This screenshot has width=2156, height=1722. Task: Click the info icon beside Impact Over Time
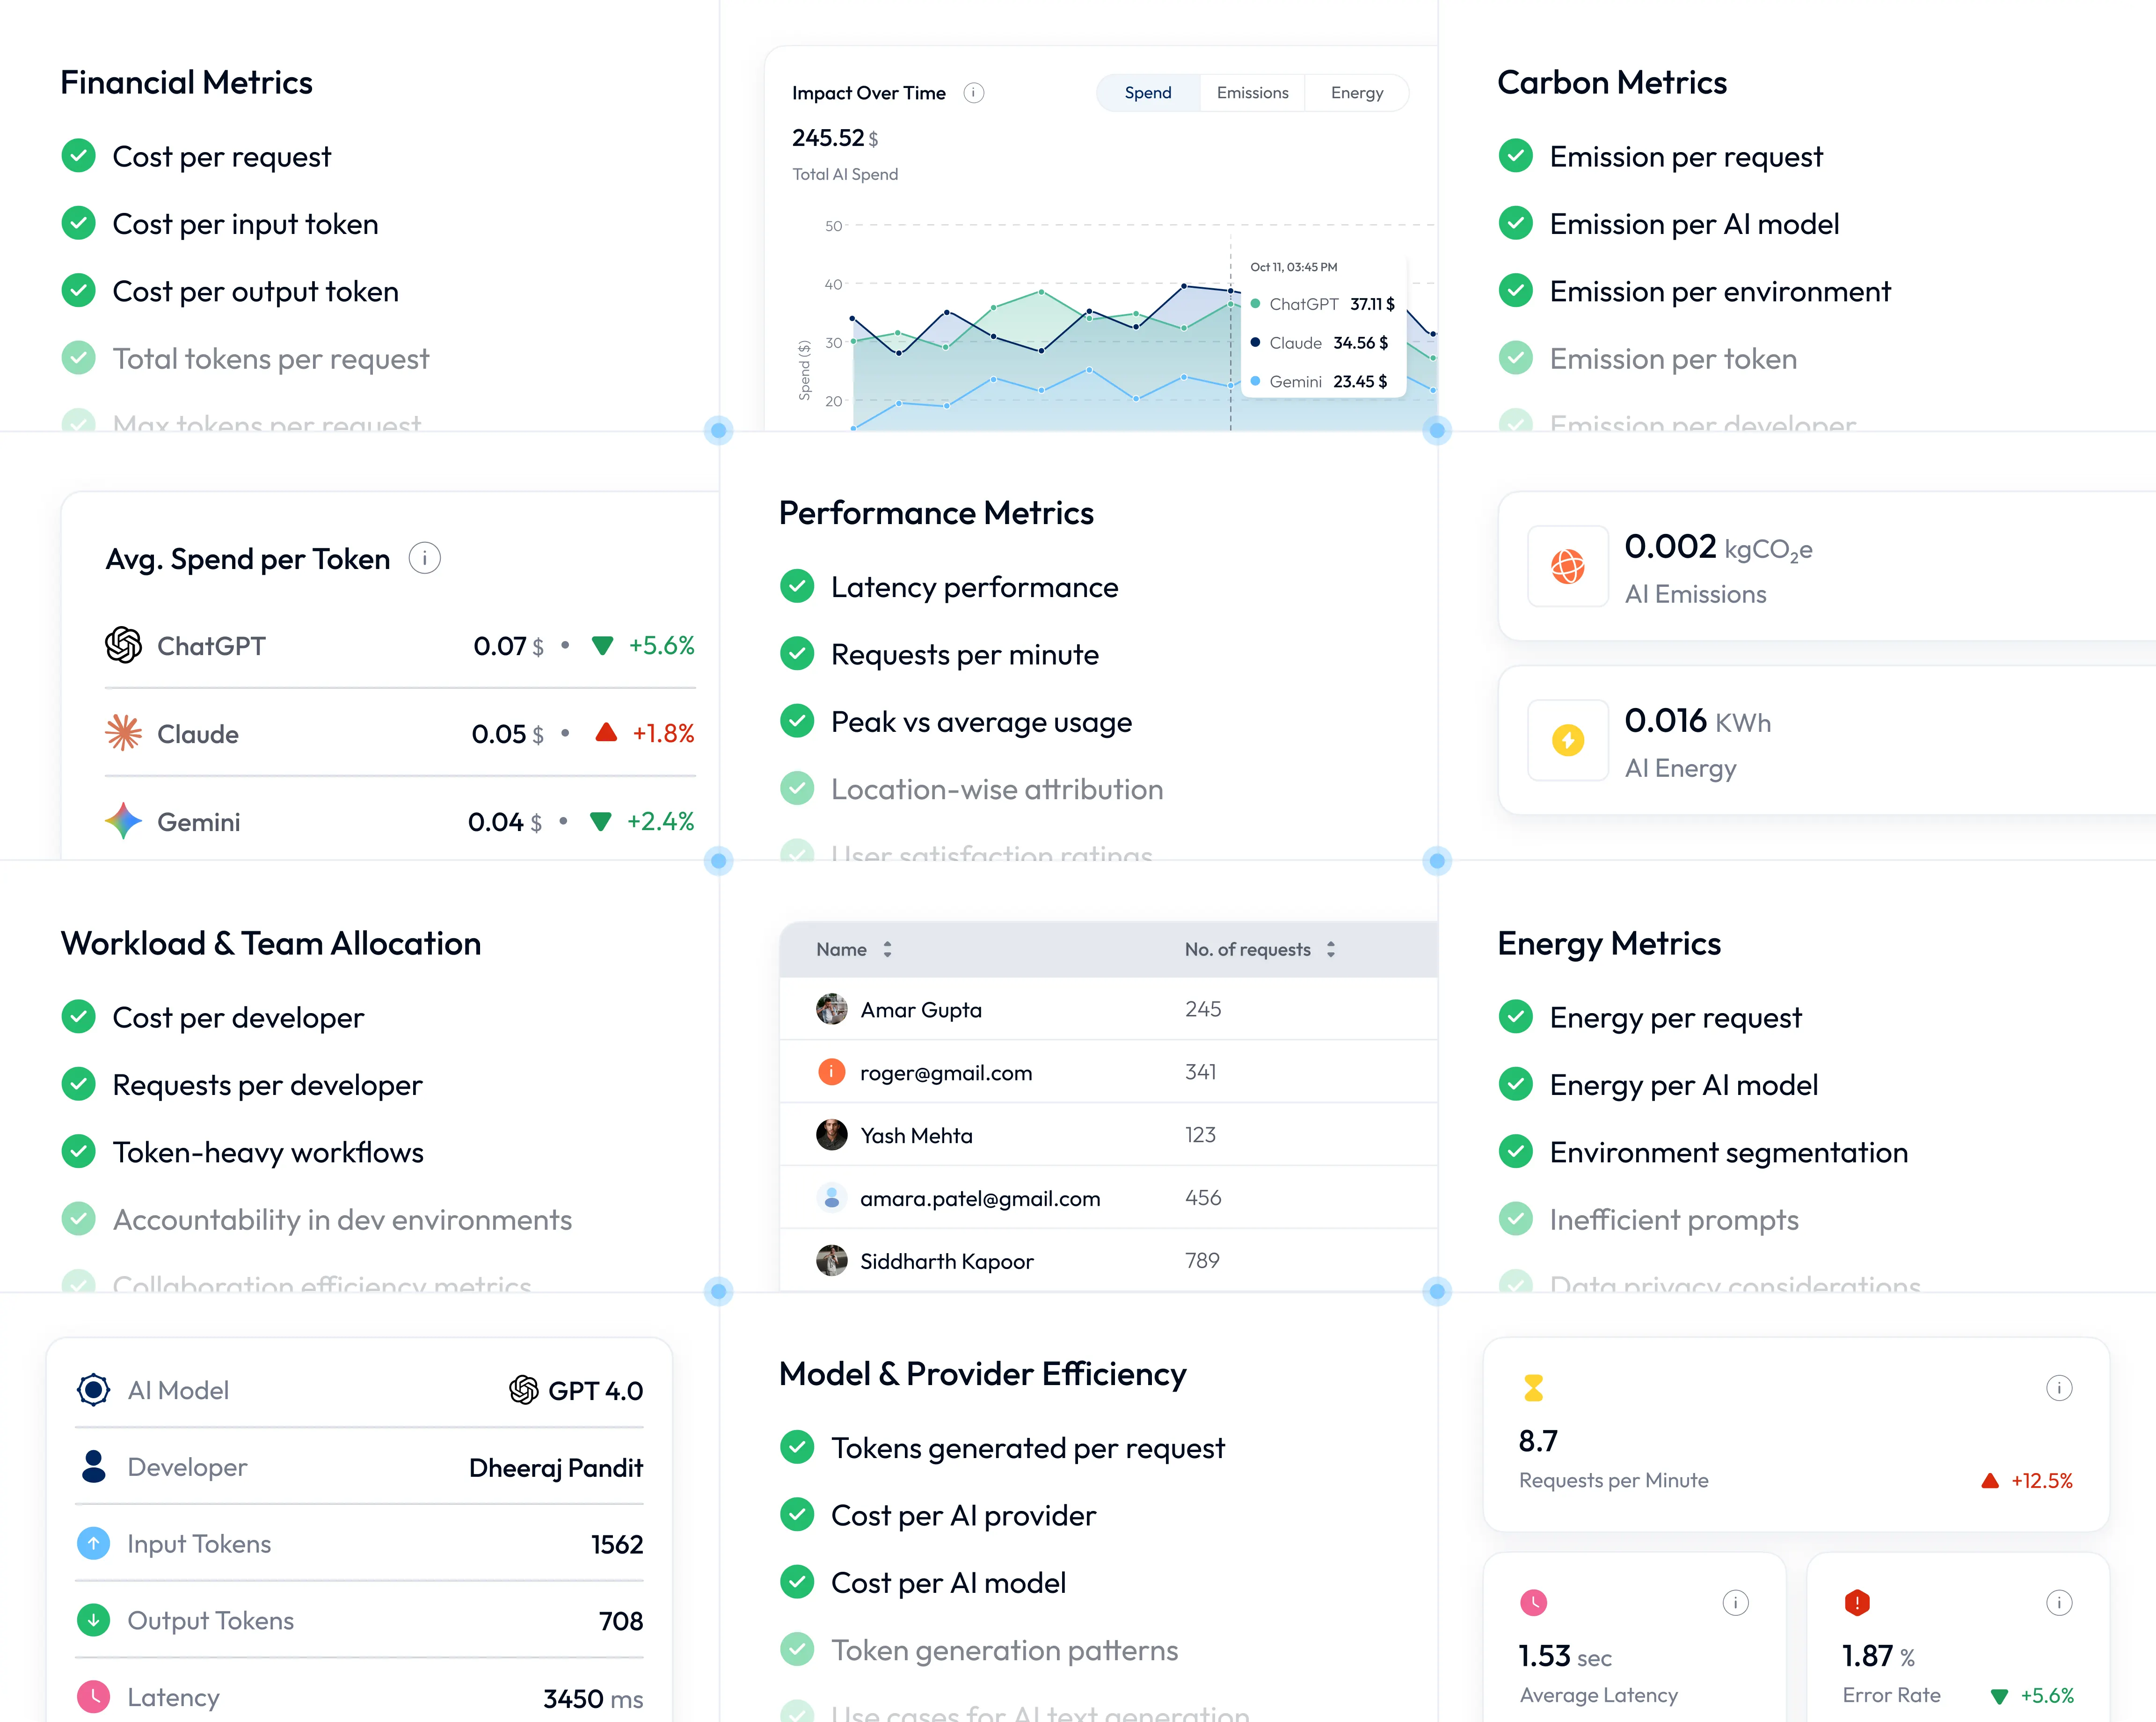click(973, 93)
